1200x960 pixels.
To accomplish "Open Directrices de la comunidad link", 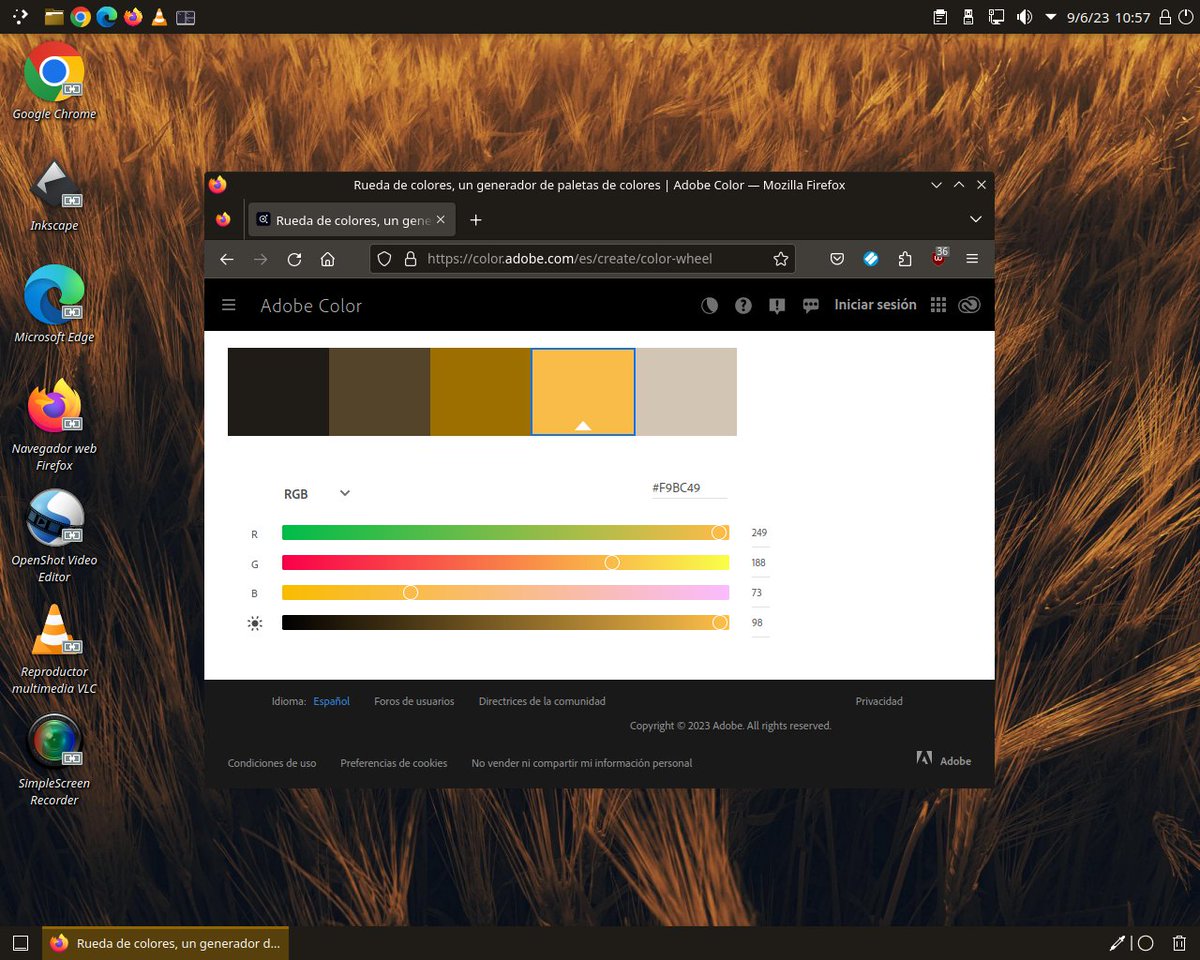I will [542, 701].
